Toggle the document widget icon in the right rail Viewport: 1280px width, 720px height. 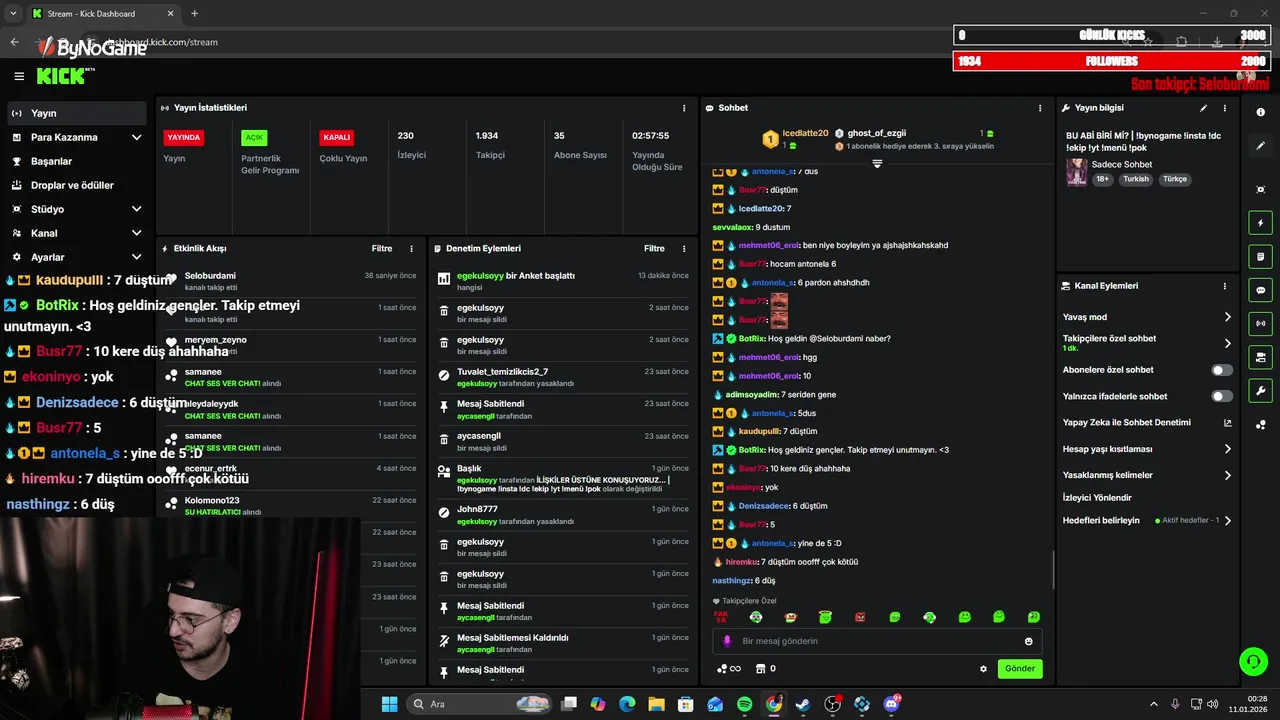(1261, 257)
